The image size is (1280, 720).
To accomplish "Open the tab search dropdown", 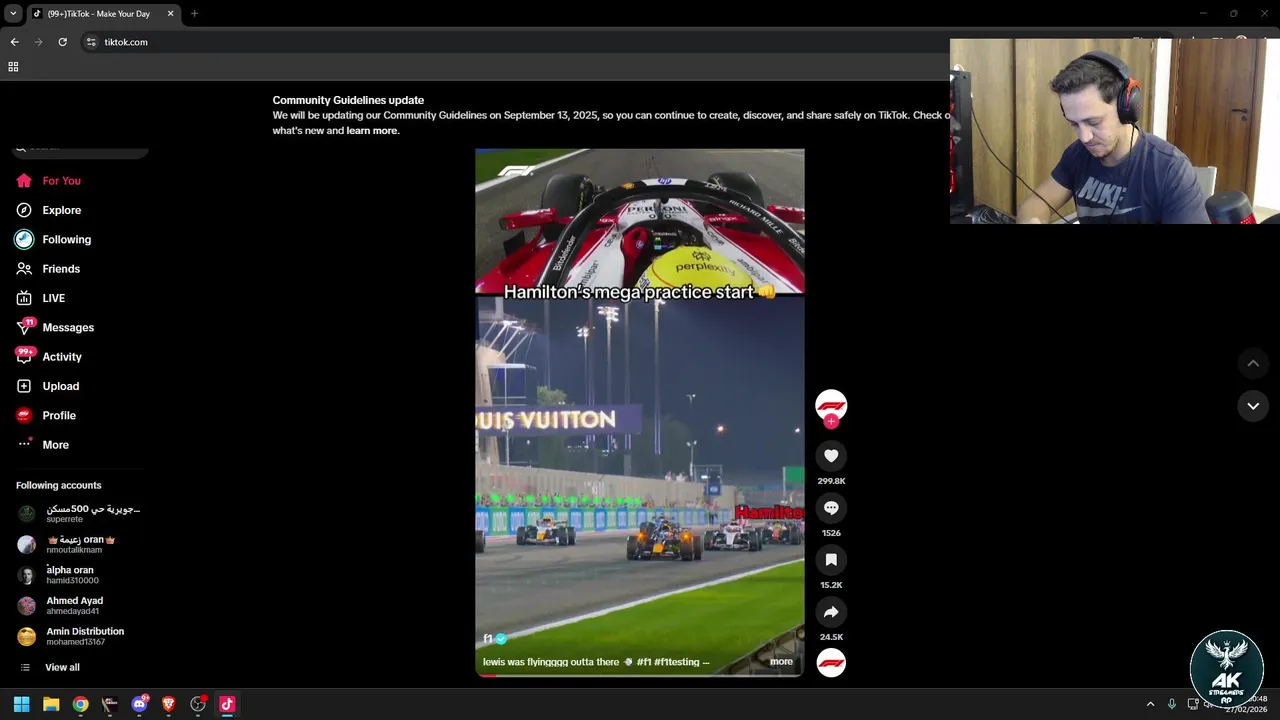I will point(13,14).
